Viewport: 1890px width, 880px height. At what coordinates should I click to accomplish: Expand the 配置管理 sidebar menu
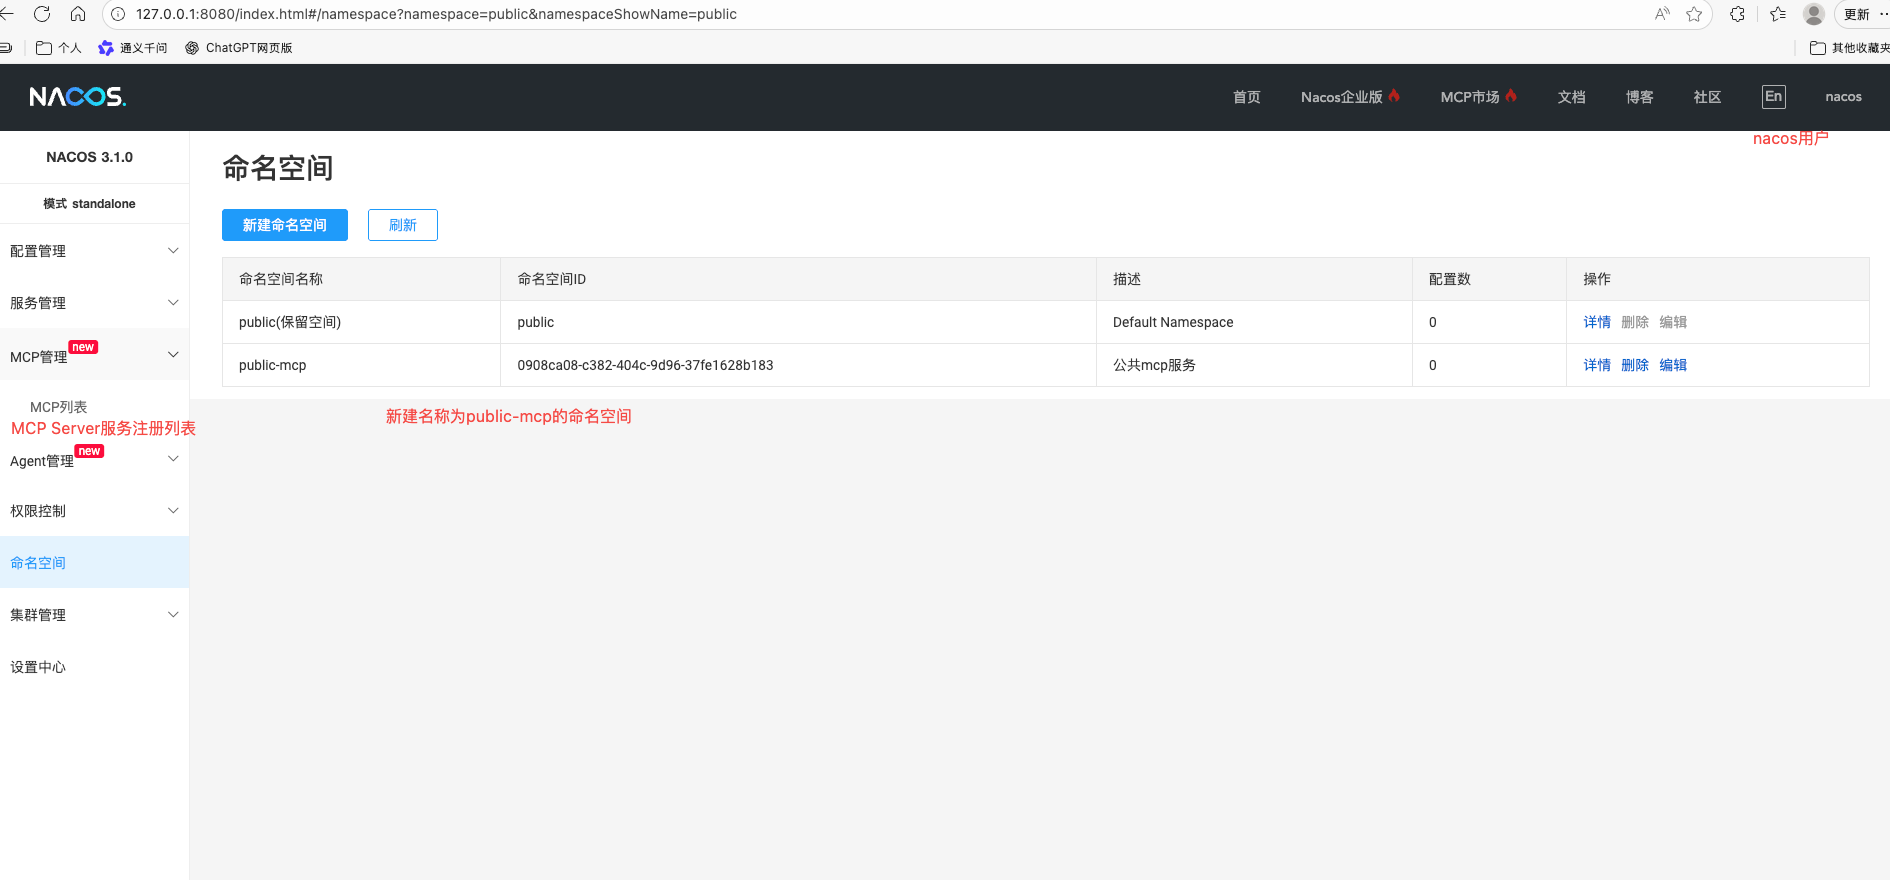[94, 251]
